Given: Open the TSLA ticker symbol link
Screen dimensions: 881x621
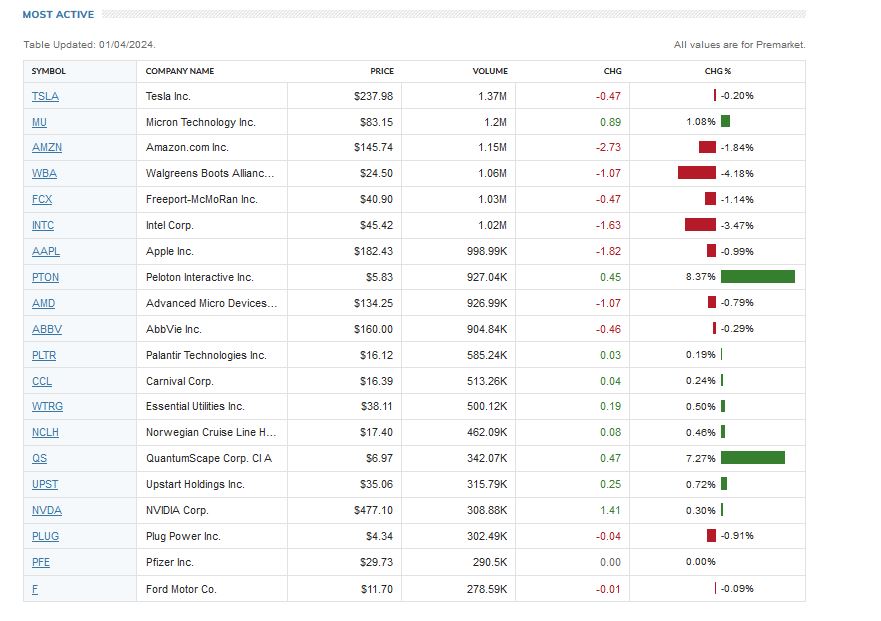Looking at the screenshot, I should coord(45,96).
